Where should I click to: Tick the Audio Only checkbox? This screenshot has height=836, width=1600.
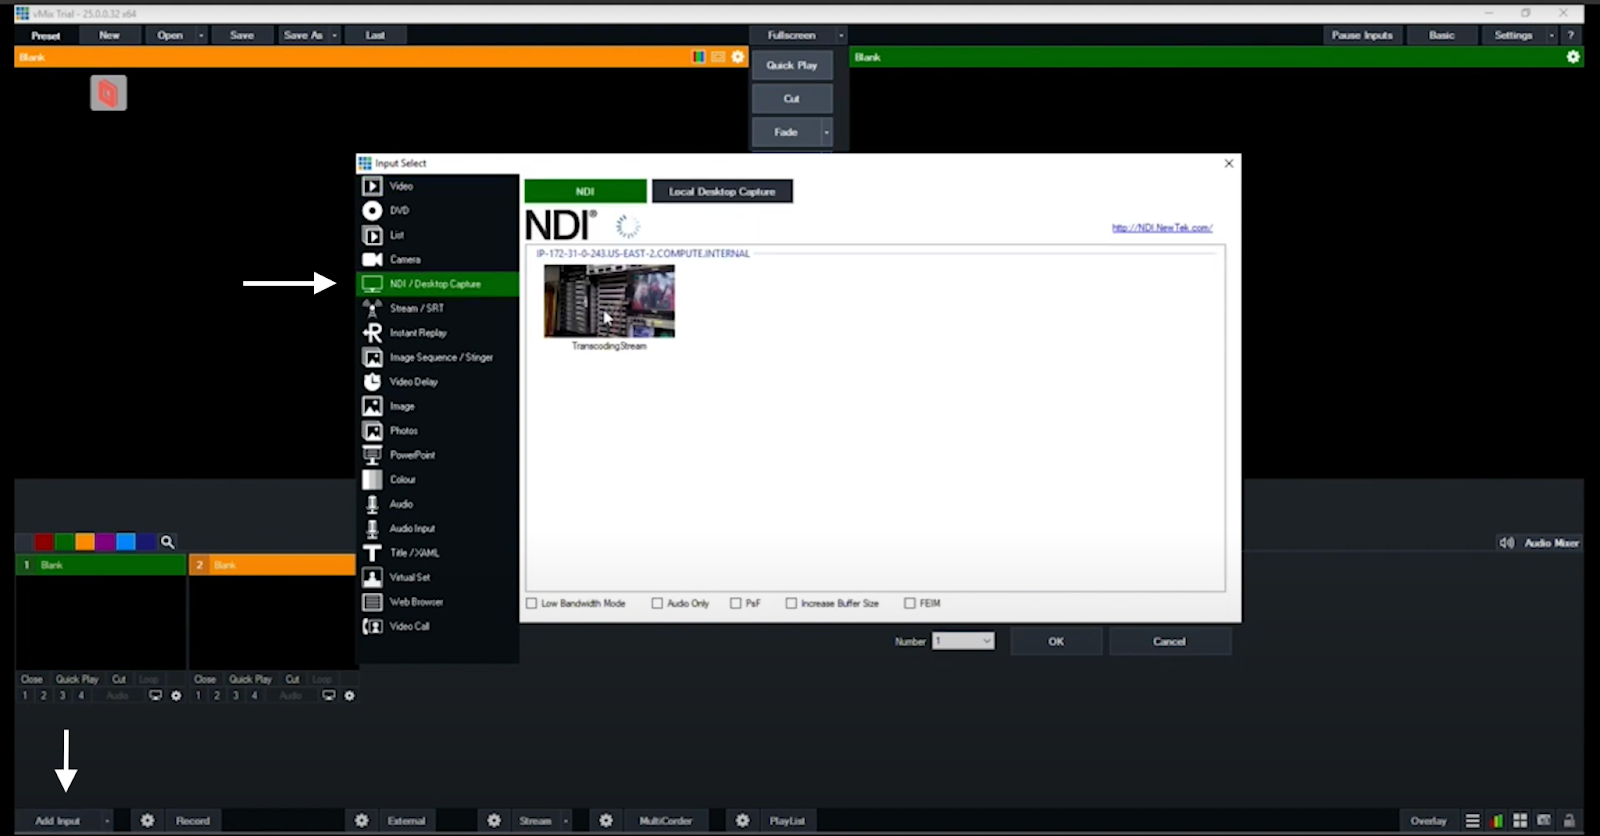click(657, 604)
